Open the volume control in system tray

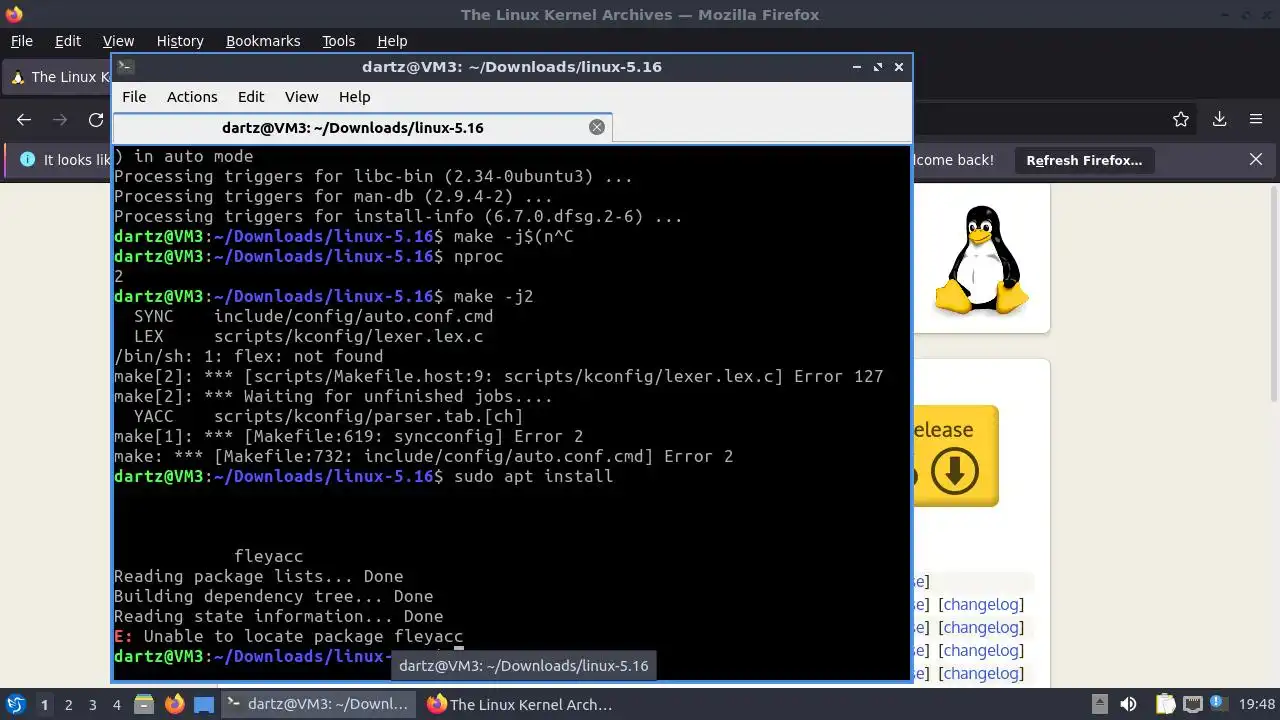tap(1128, 704)
